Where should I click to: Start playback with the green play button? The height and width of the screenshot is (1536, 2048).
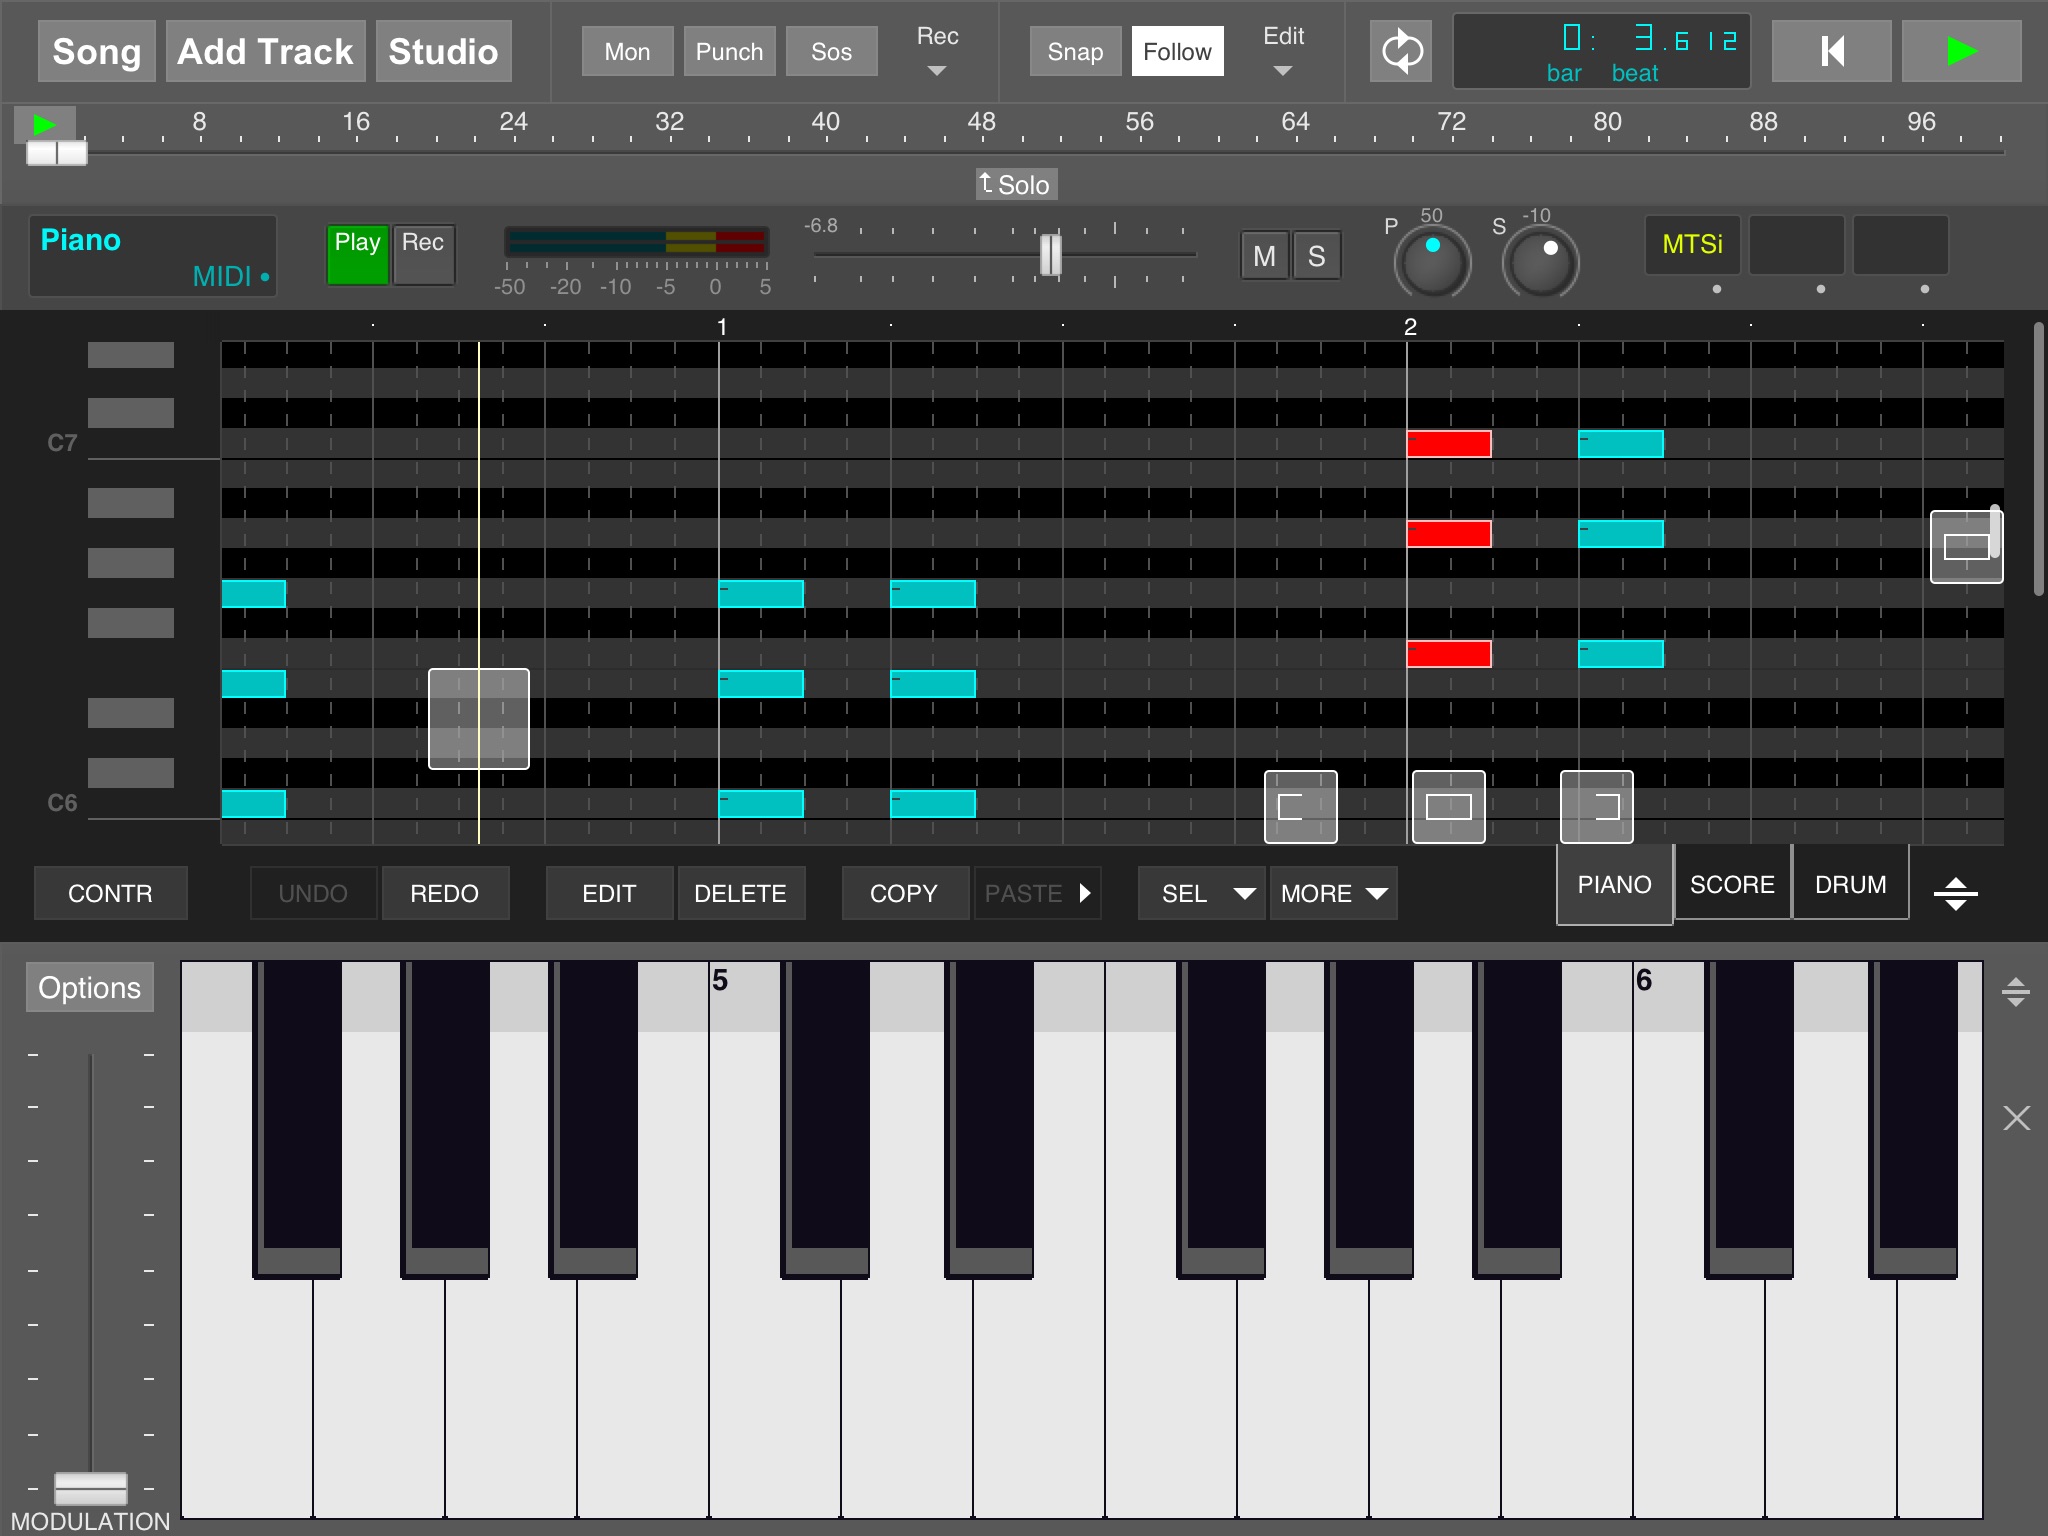(x=1961, y=51)
